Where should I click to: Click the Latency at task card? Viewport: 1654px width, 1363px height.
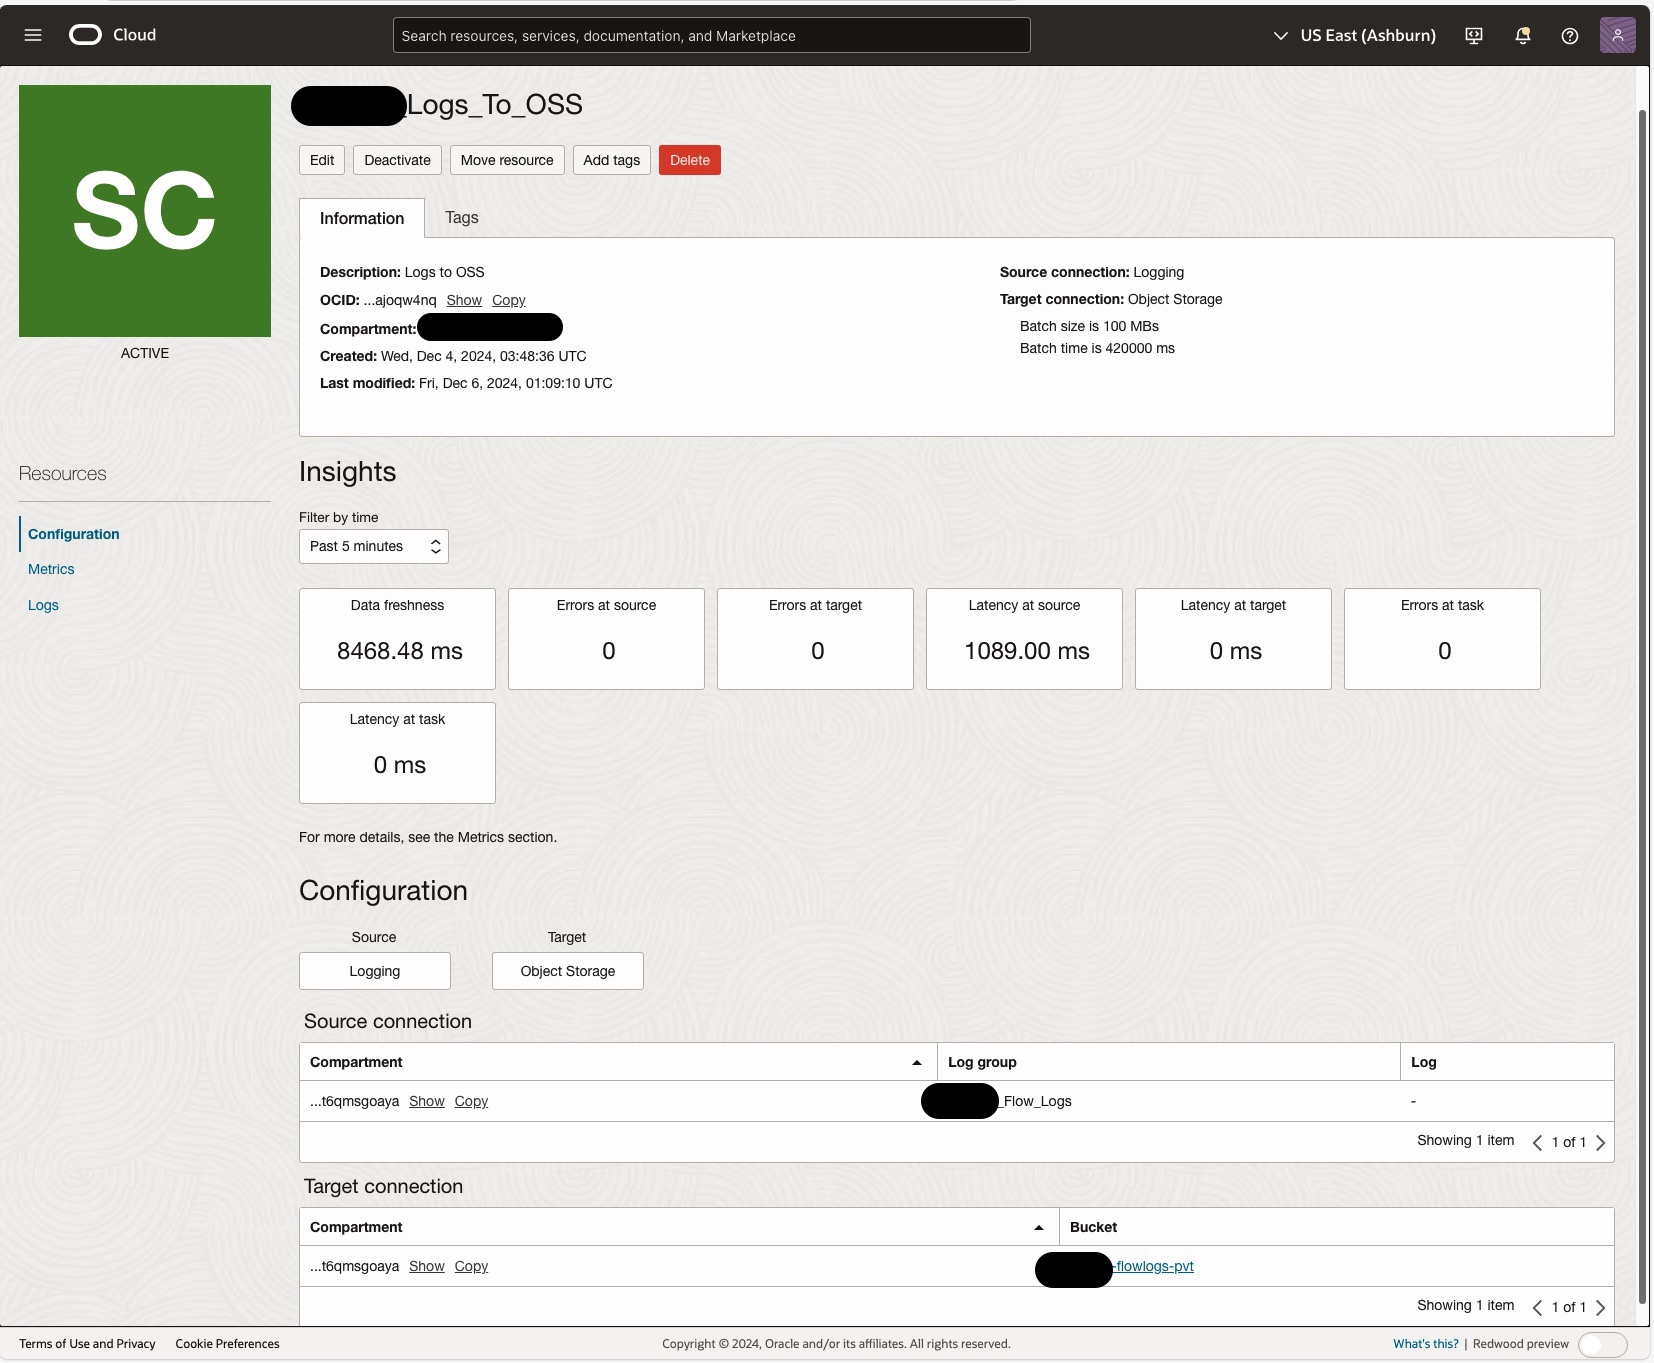click(397, 753)
